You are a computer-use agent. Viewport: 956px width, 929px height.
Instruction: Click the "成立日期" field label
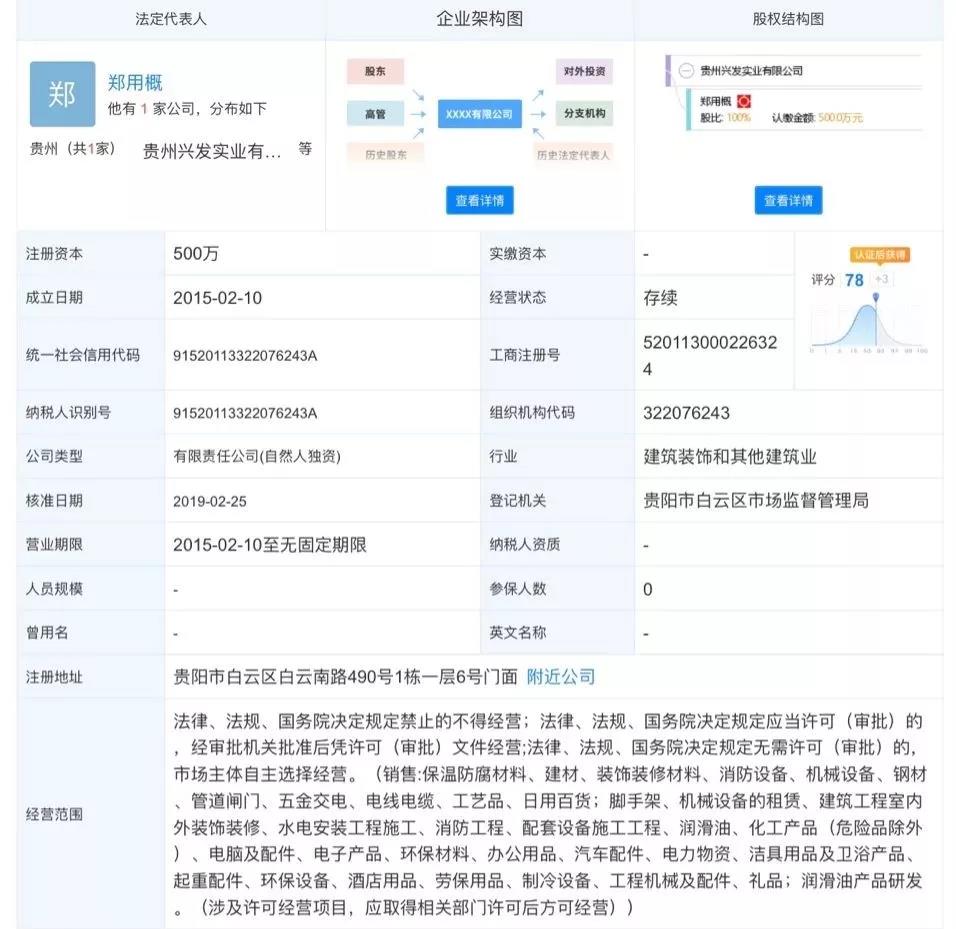pyautogui.click(x=54, y=297)
